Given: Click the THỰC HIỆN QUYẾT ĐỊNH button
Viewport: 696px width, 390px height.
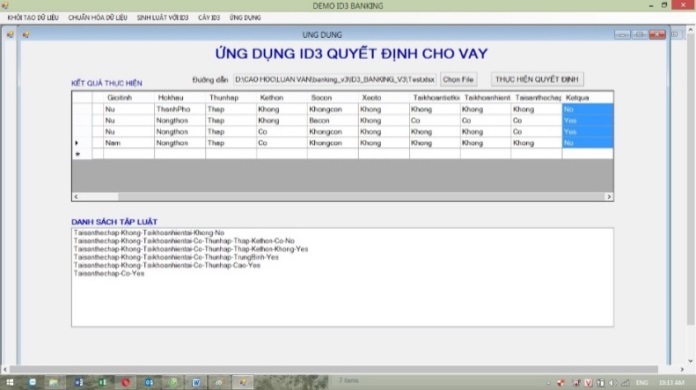Looking at the screenshot, I should tap(537, 79).
